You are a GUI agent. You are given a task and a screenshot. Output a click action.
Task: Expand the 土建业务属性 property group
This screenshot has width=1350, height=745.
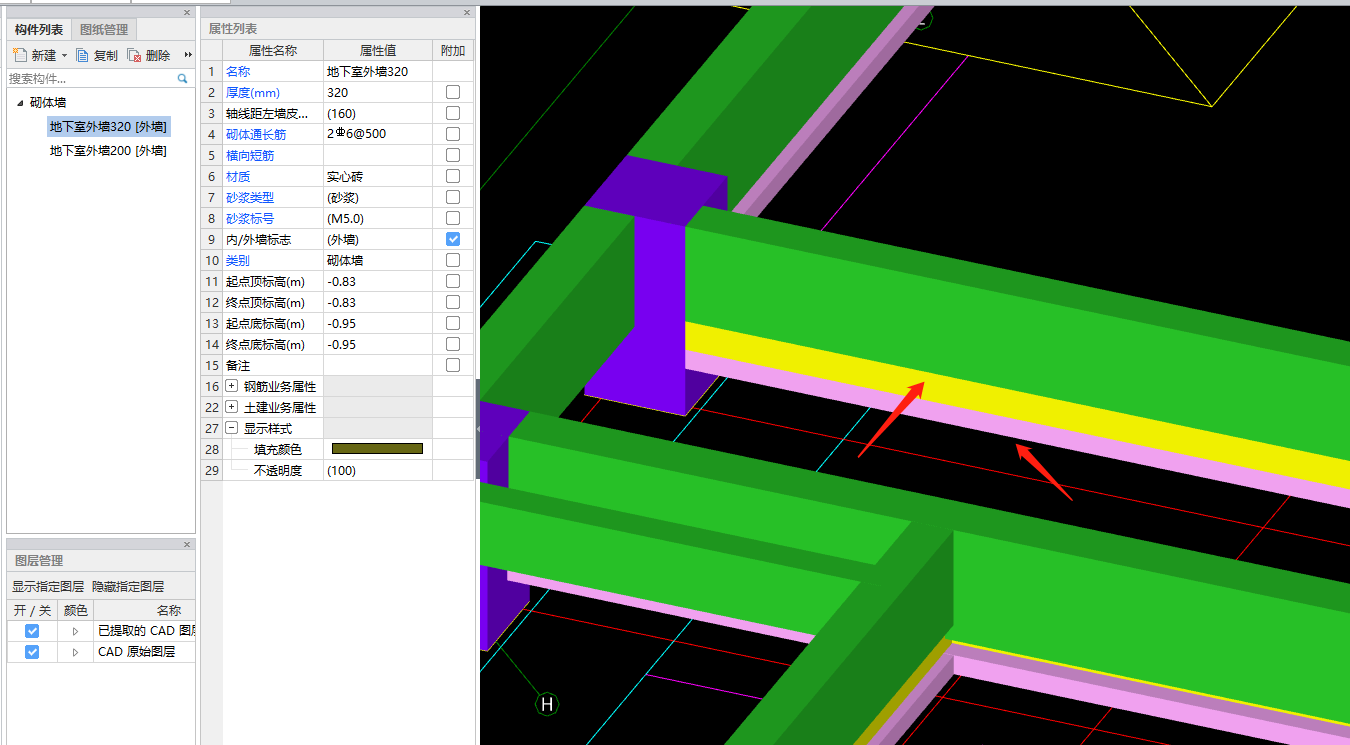tap(232, 407)
